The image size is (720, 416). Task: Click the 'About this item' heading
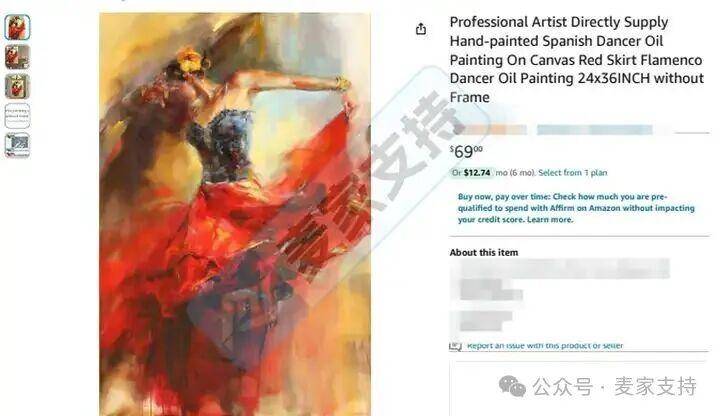pos(484,253)
